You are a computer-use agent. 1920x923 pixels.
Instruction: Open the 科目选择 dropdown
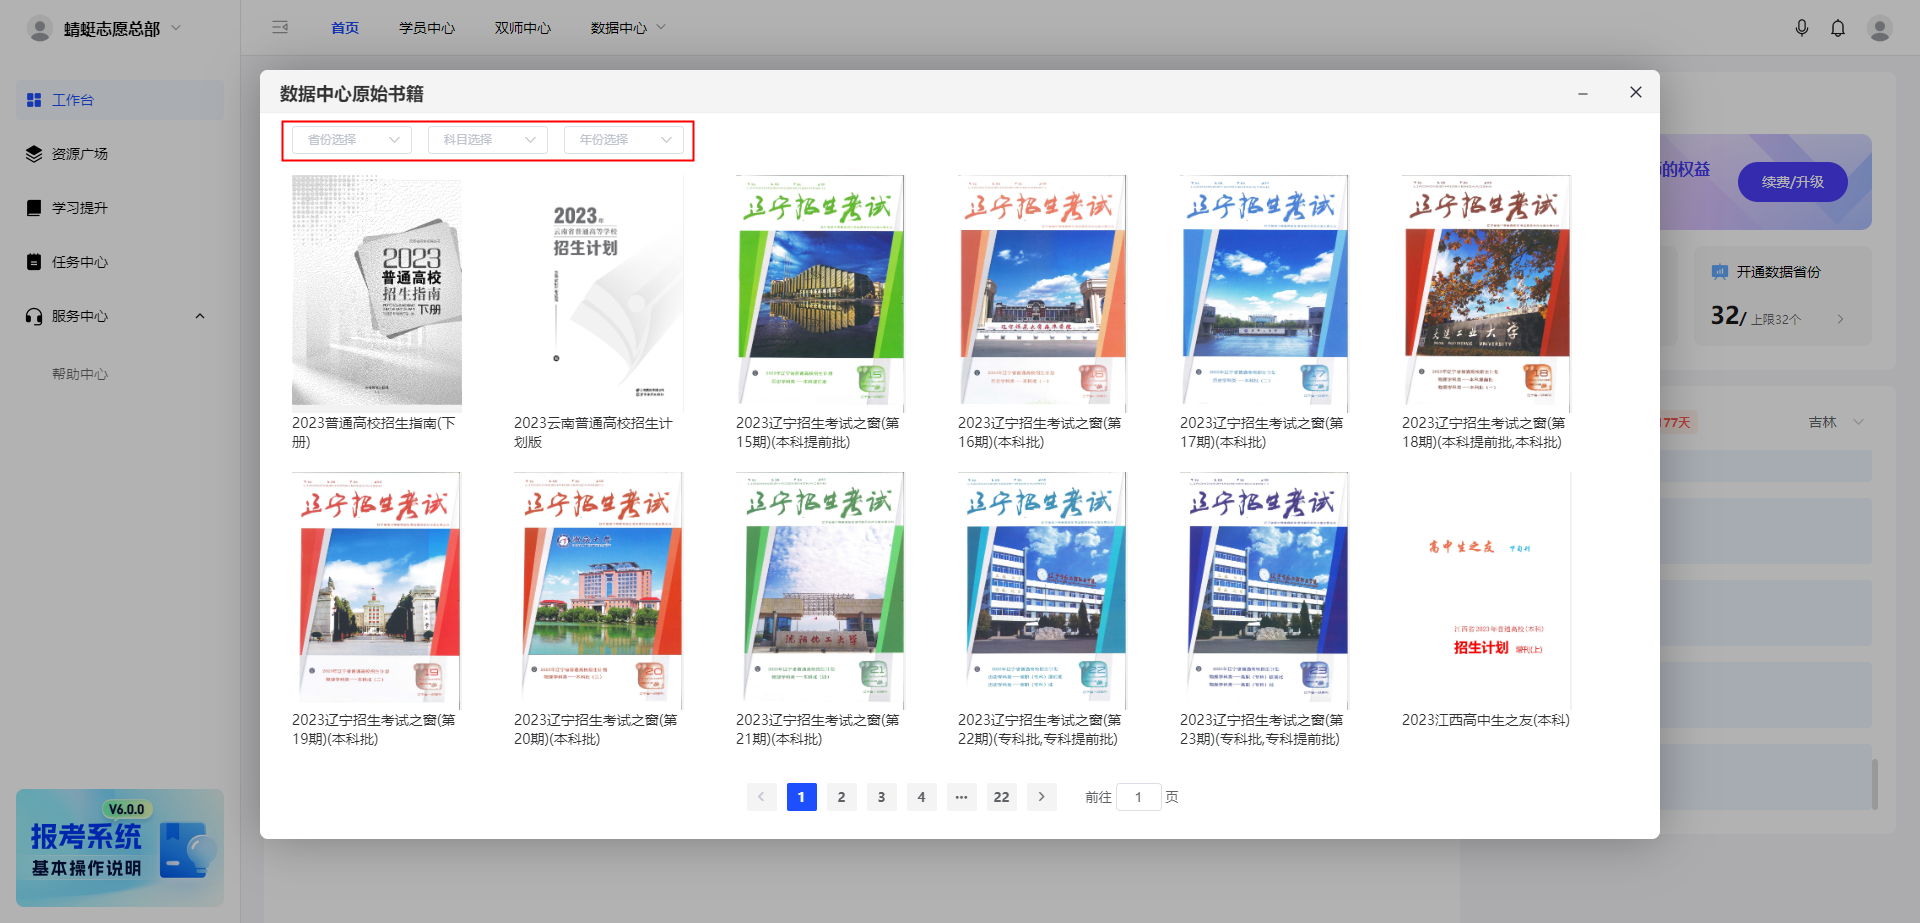tap(488, 140)
